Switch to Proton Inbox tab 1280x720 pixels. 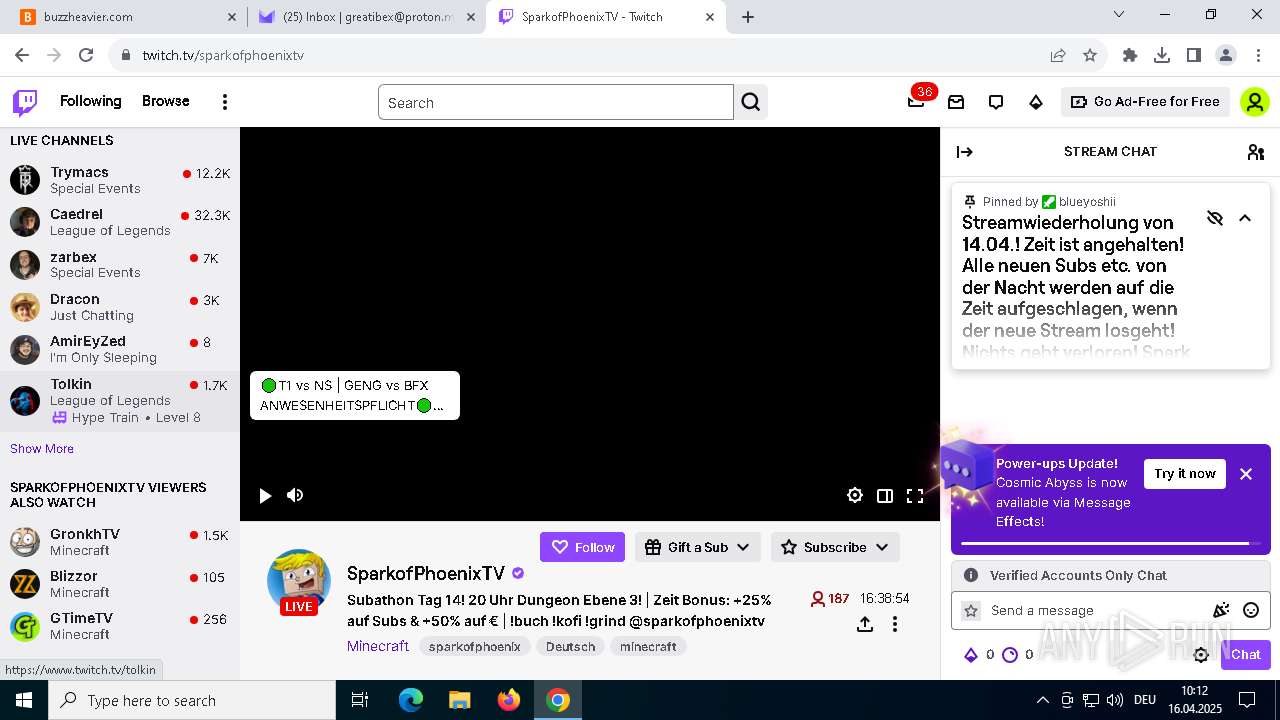point(366,17)
